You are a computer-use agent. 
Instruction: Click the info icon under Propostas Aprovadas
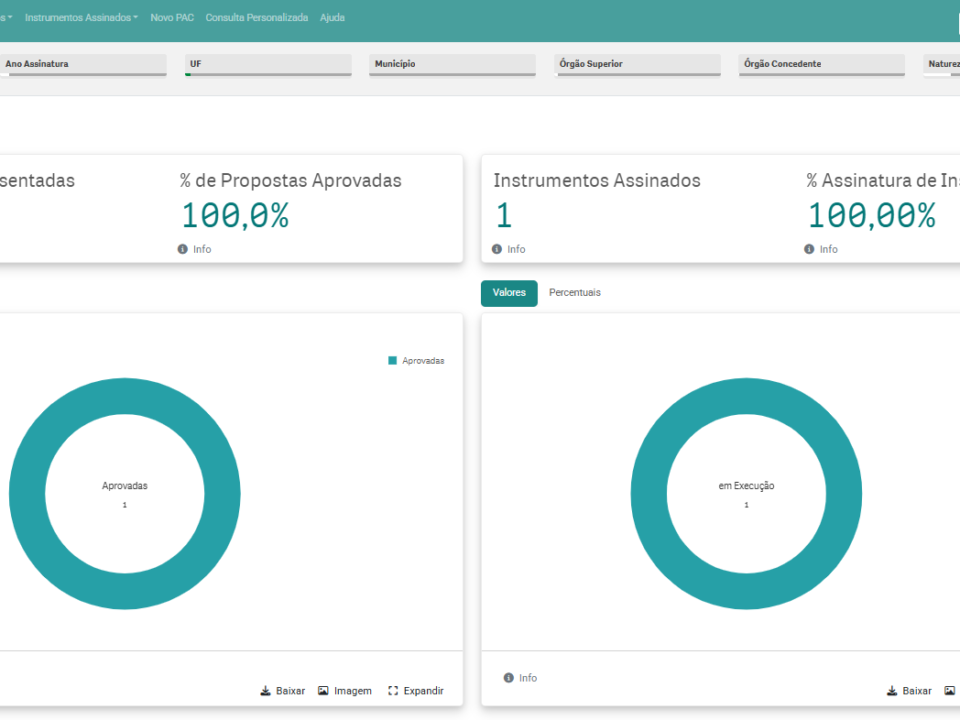point(182,249)
